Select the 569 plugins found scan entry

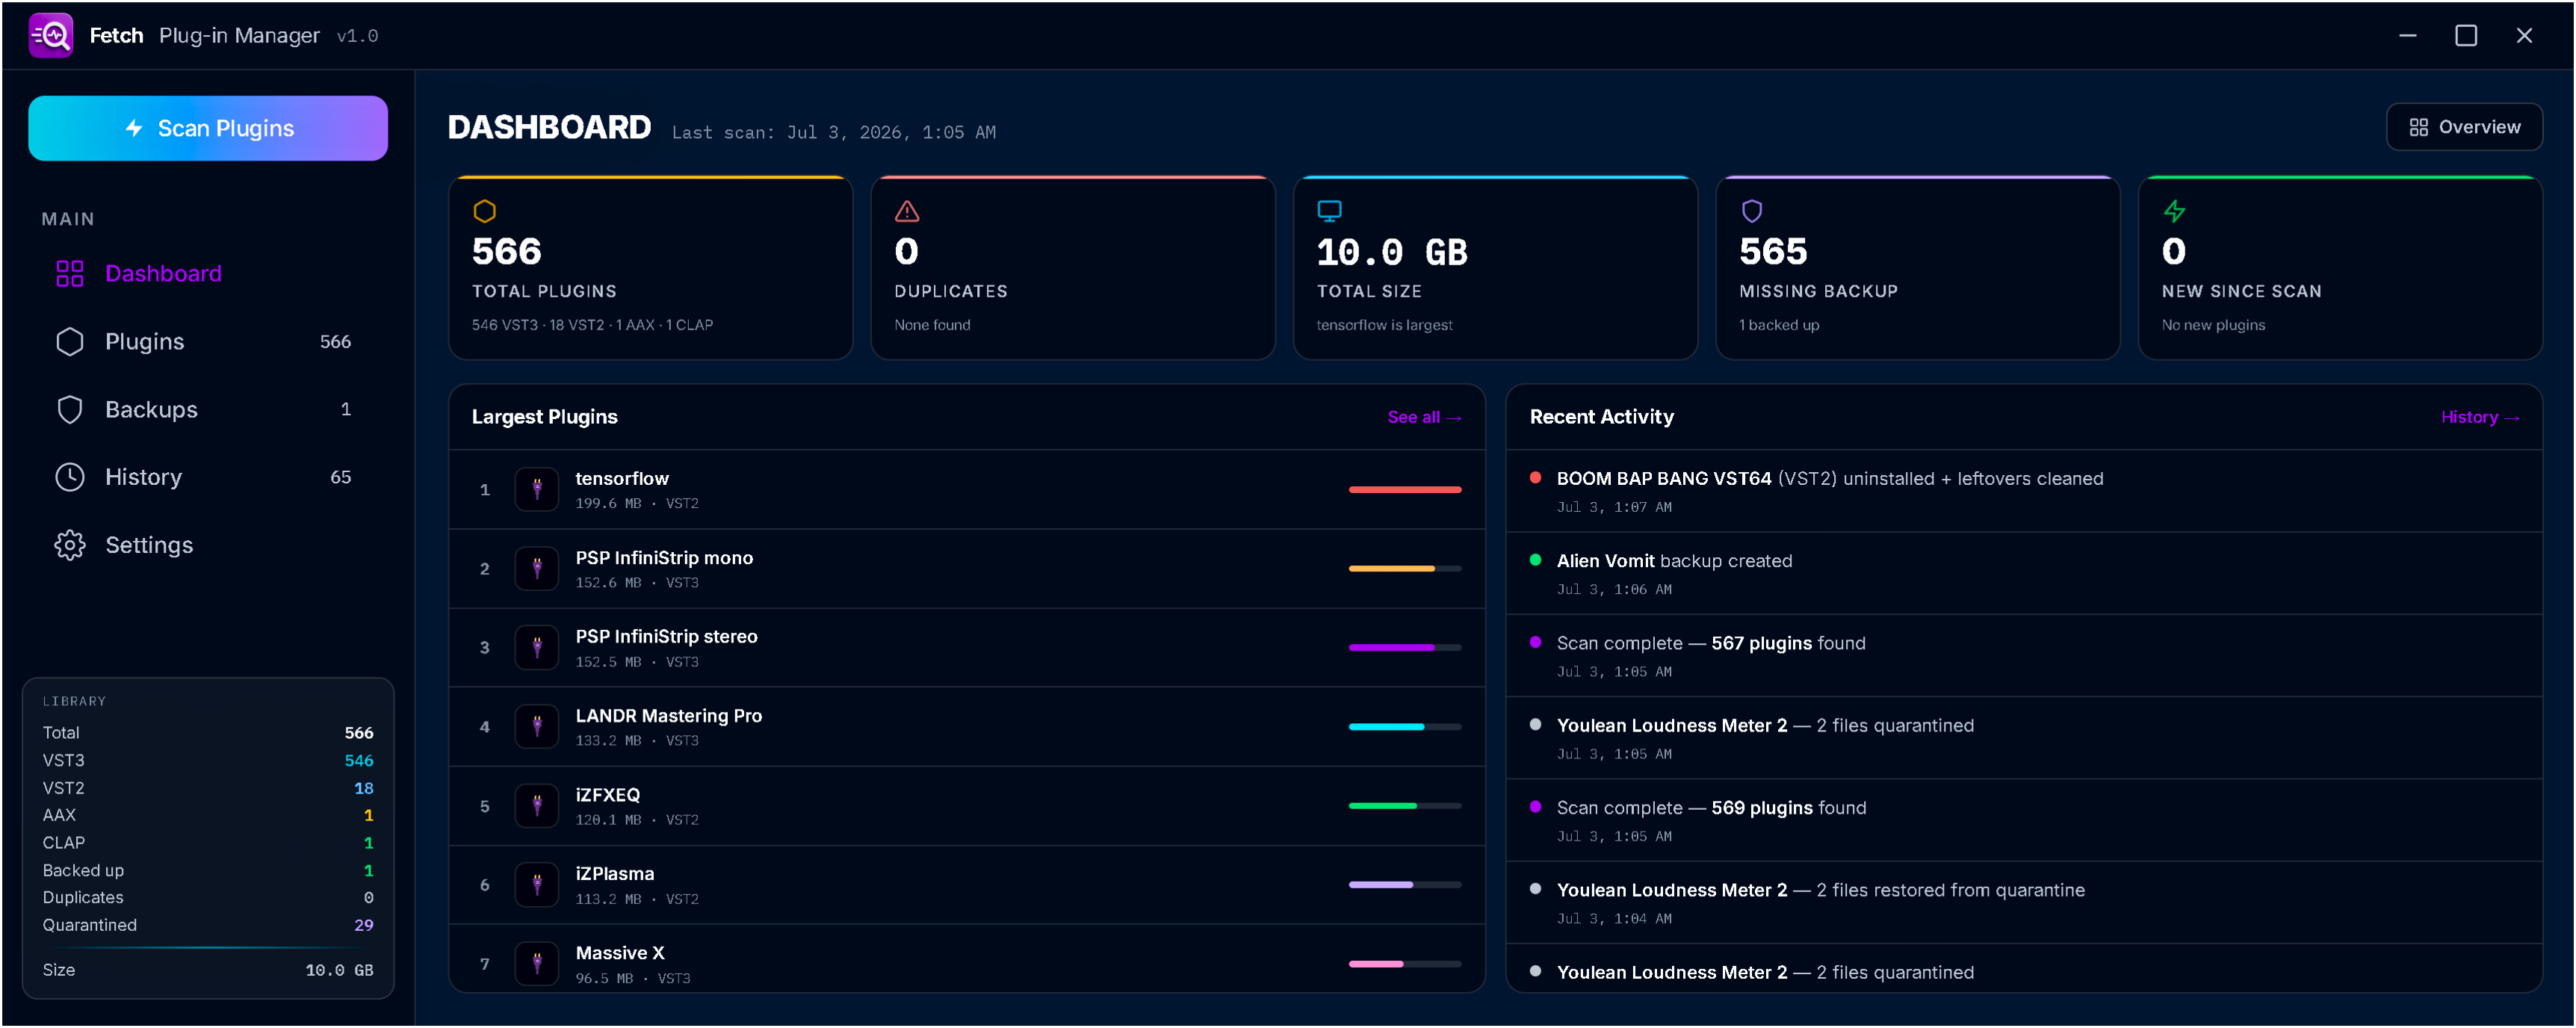pos(2024,820)
